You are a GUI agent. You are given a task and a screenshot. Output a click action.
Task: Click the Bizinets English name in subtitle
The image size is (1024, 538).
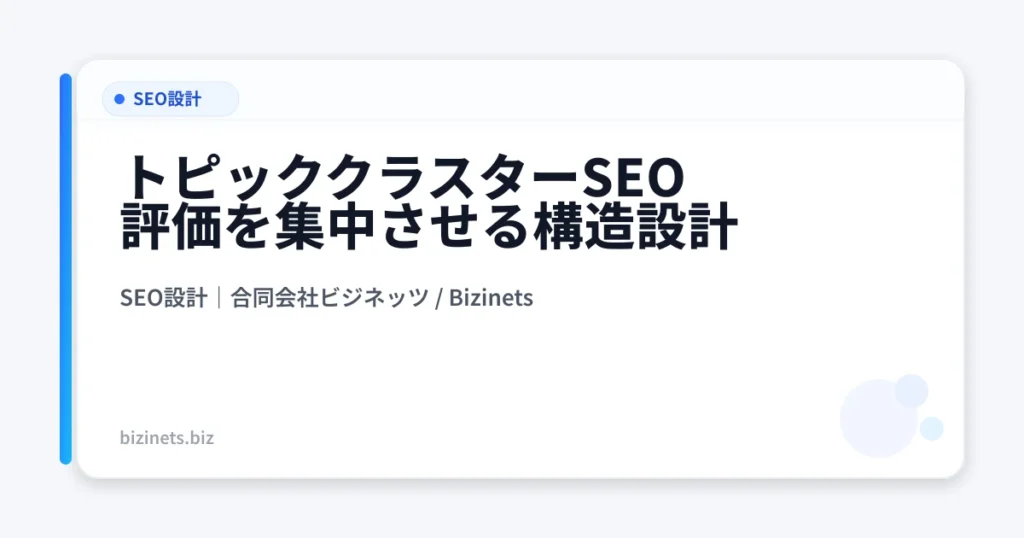pos(492,297)
